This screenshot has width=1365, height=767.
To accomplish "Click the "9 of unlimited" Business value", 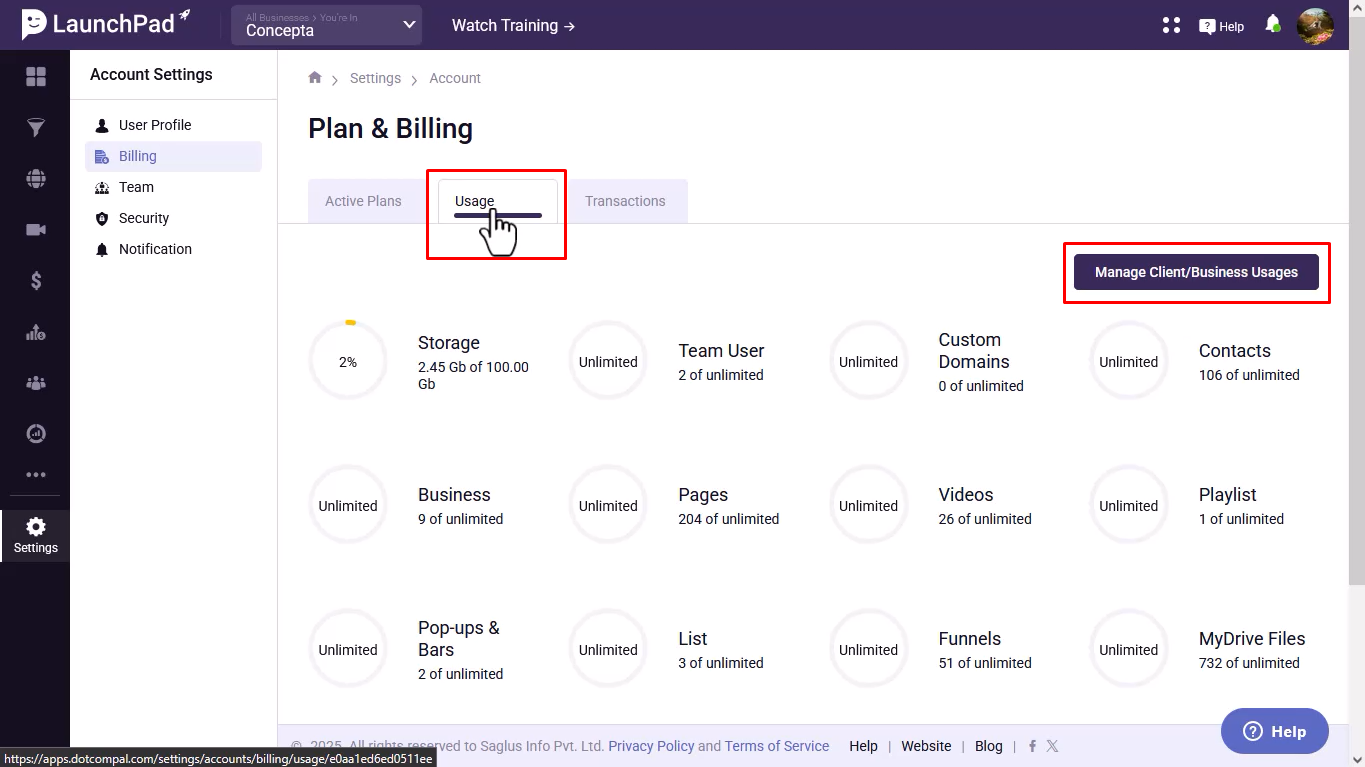I will pyautogui.click(x=461, y=519).
